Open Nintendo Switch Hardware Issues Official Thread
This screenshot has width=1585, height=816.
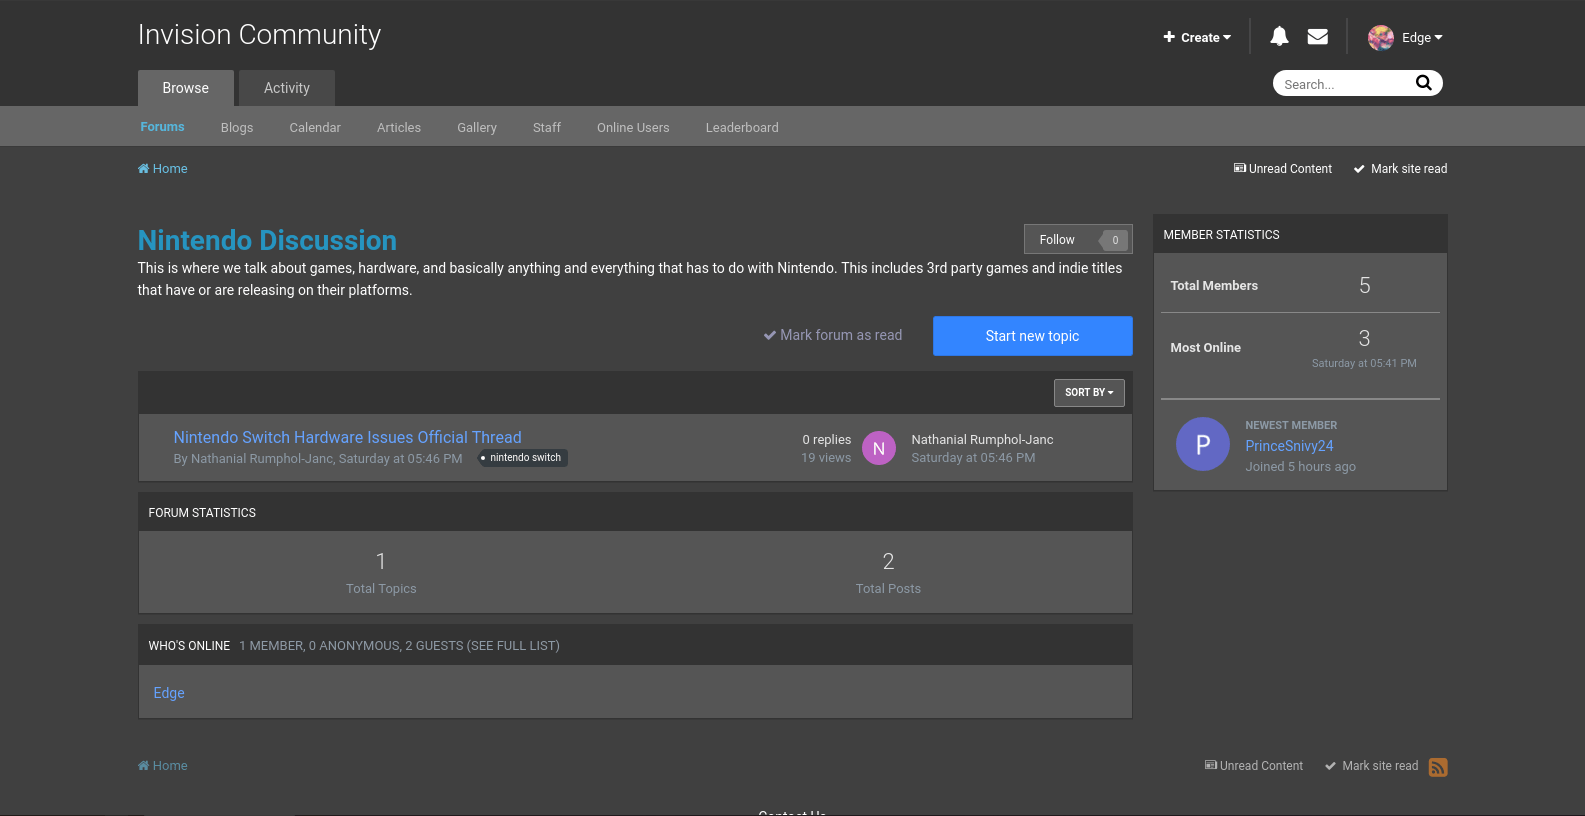point(347,437)
